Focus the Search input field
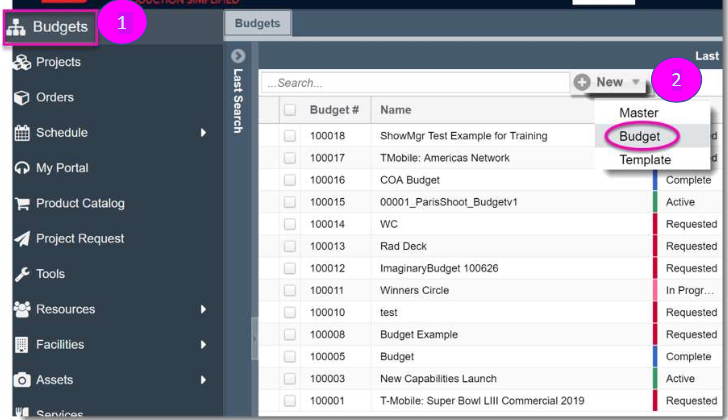This screenshot has width=728, height=420. (415, 83)
